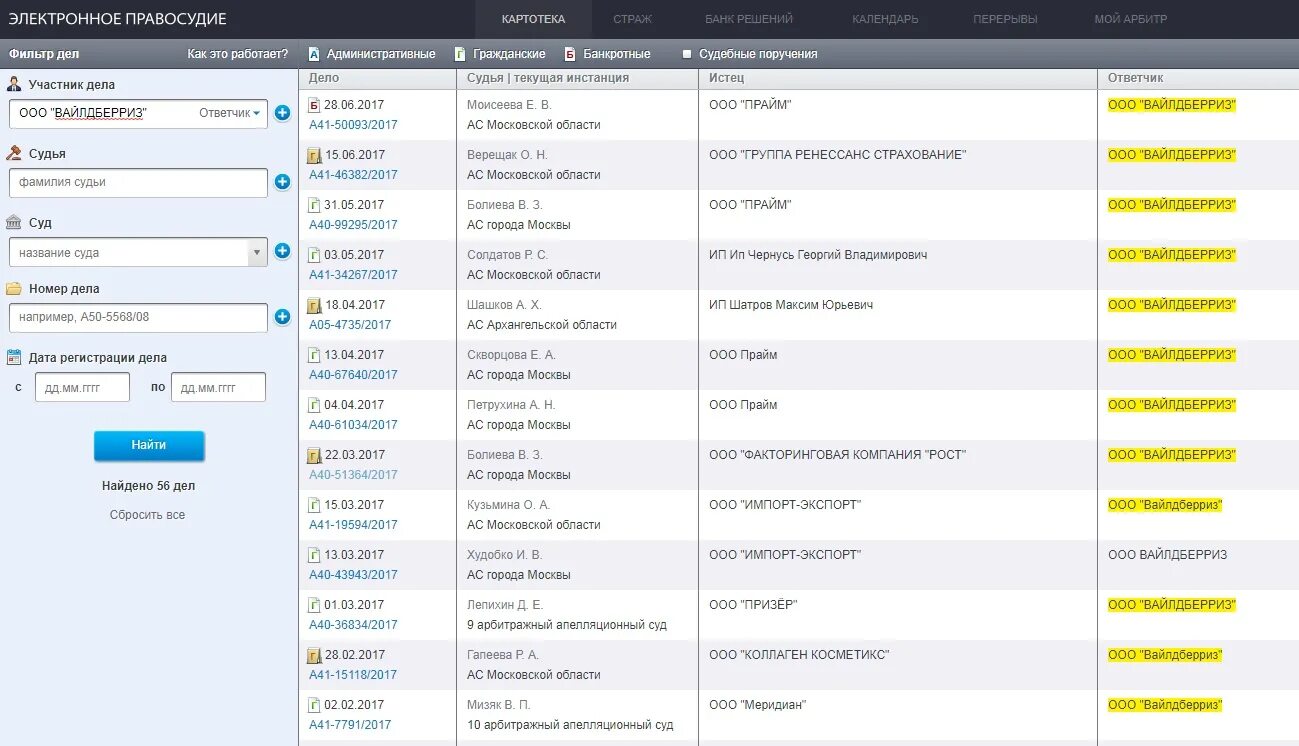Click the case type icon dated 18.04.2017

(x=314, y=305)
